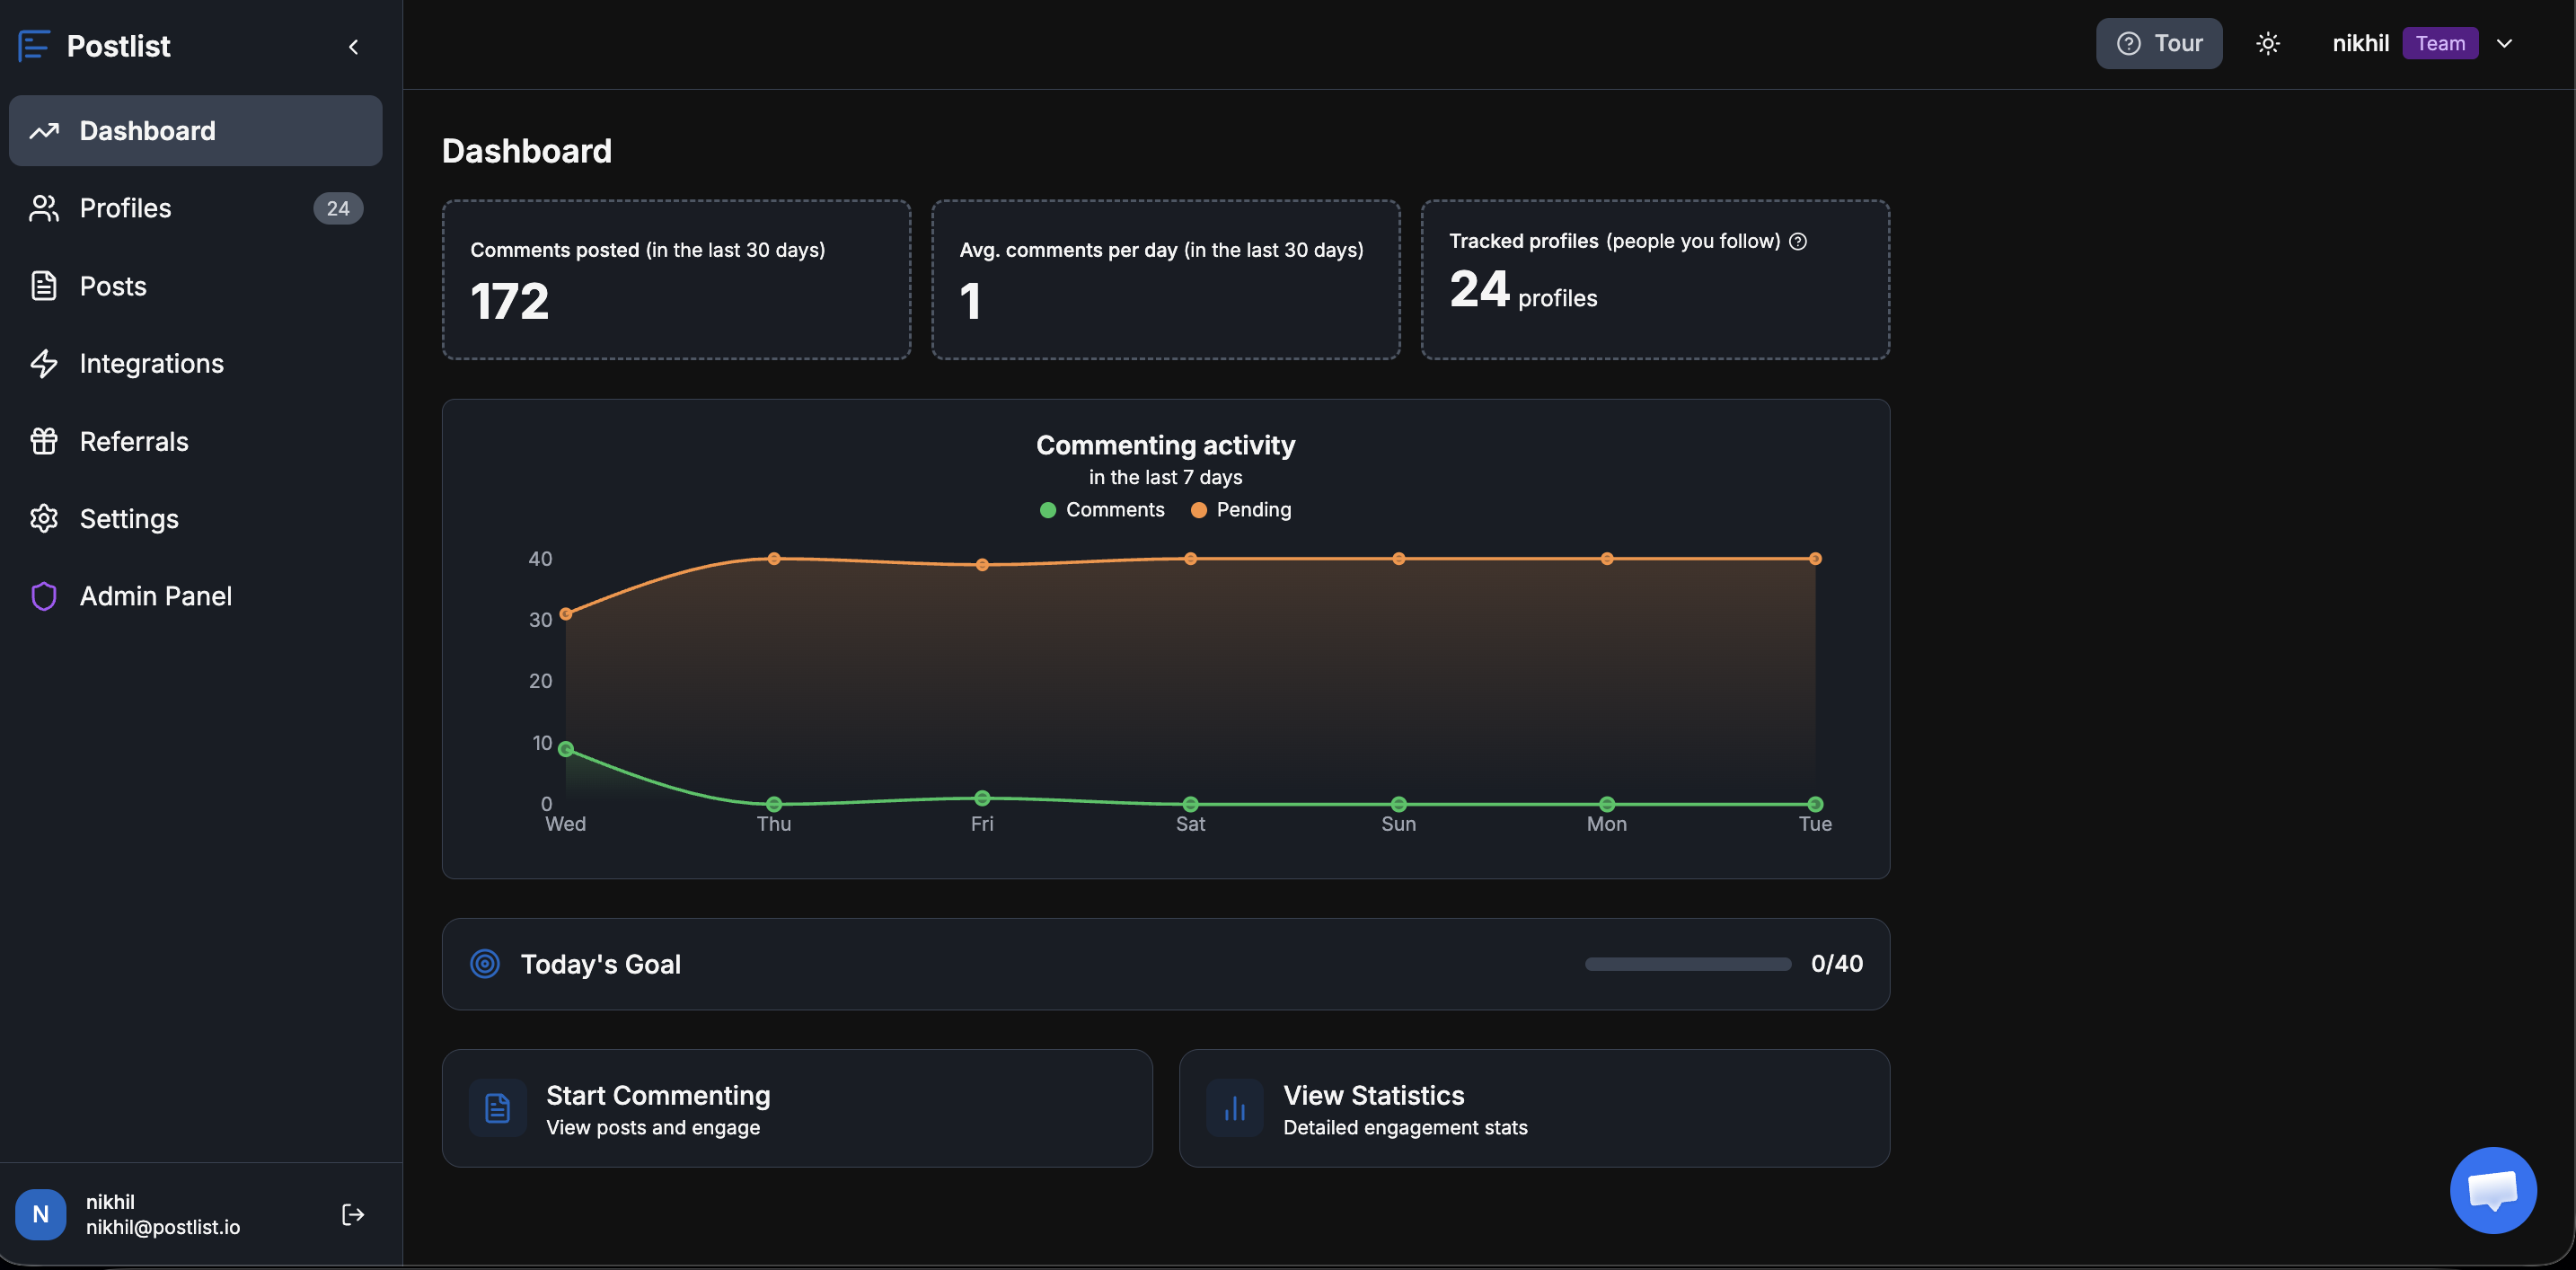Screen dimensions: 2576x1270
Task: Toggle light/dark theme with the sun icon
Action: coord(2267,43)
